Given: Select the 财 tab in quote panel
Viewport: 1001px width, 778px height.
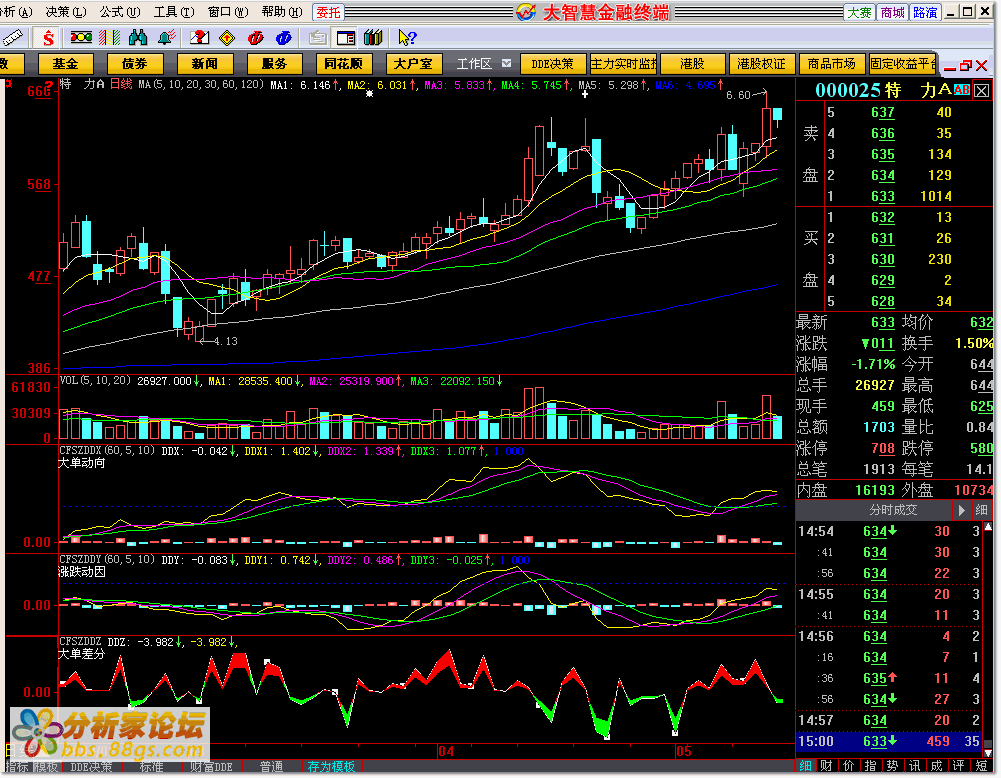Looking at the screenshot, I should [x=826, y=766].
